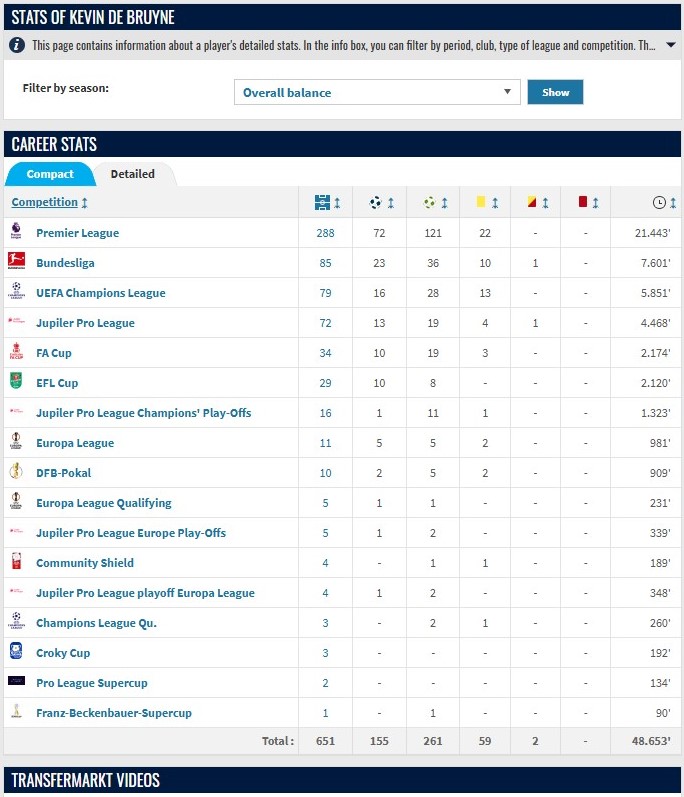Sort by yellow cards icon
This screenshot has width=684, height=797.
tap(481, 202)
